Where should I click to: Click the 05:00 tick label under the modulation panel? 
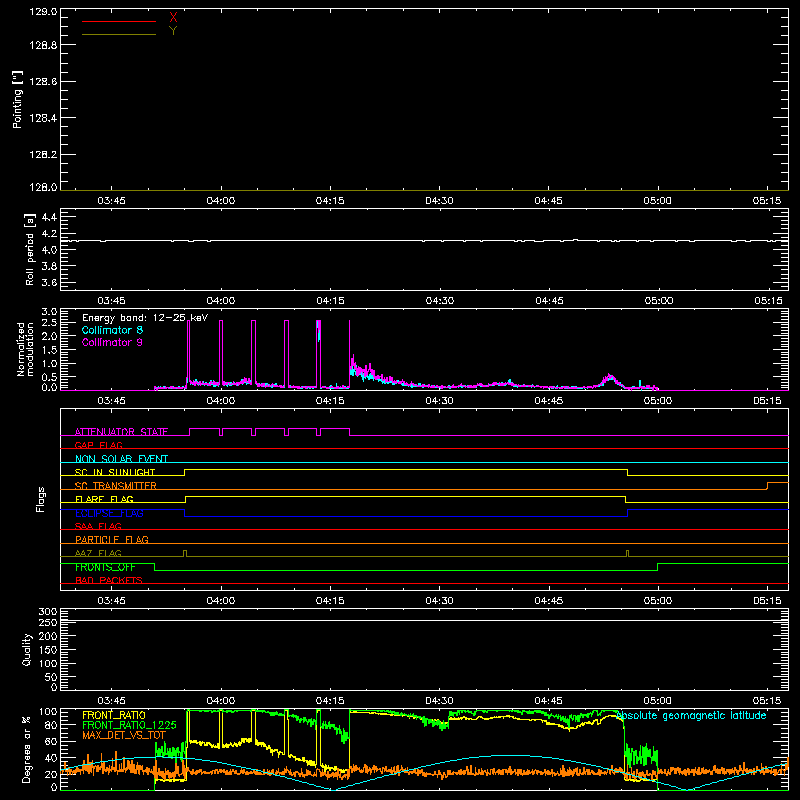[658, 401]
